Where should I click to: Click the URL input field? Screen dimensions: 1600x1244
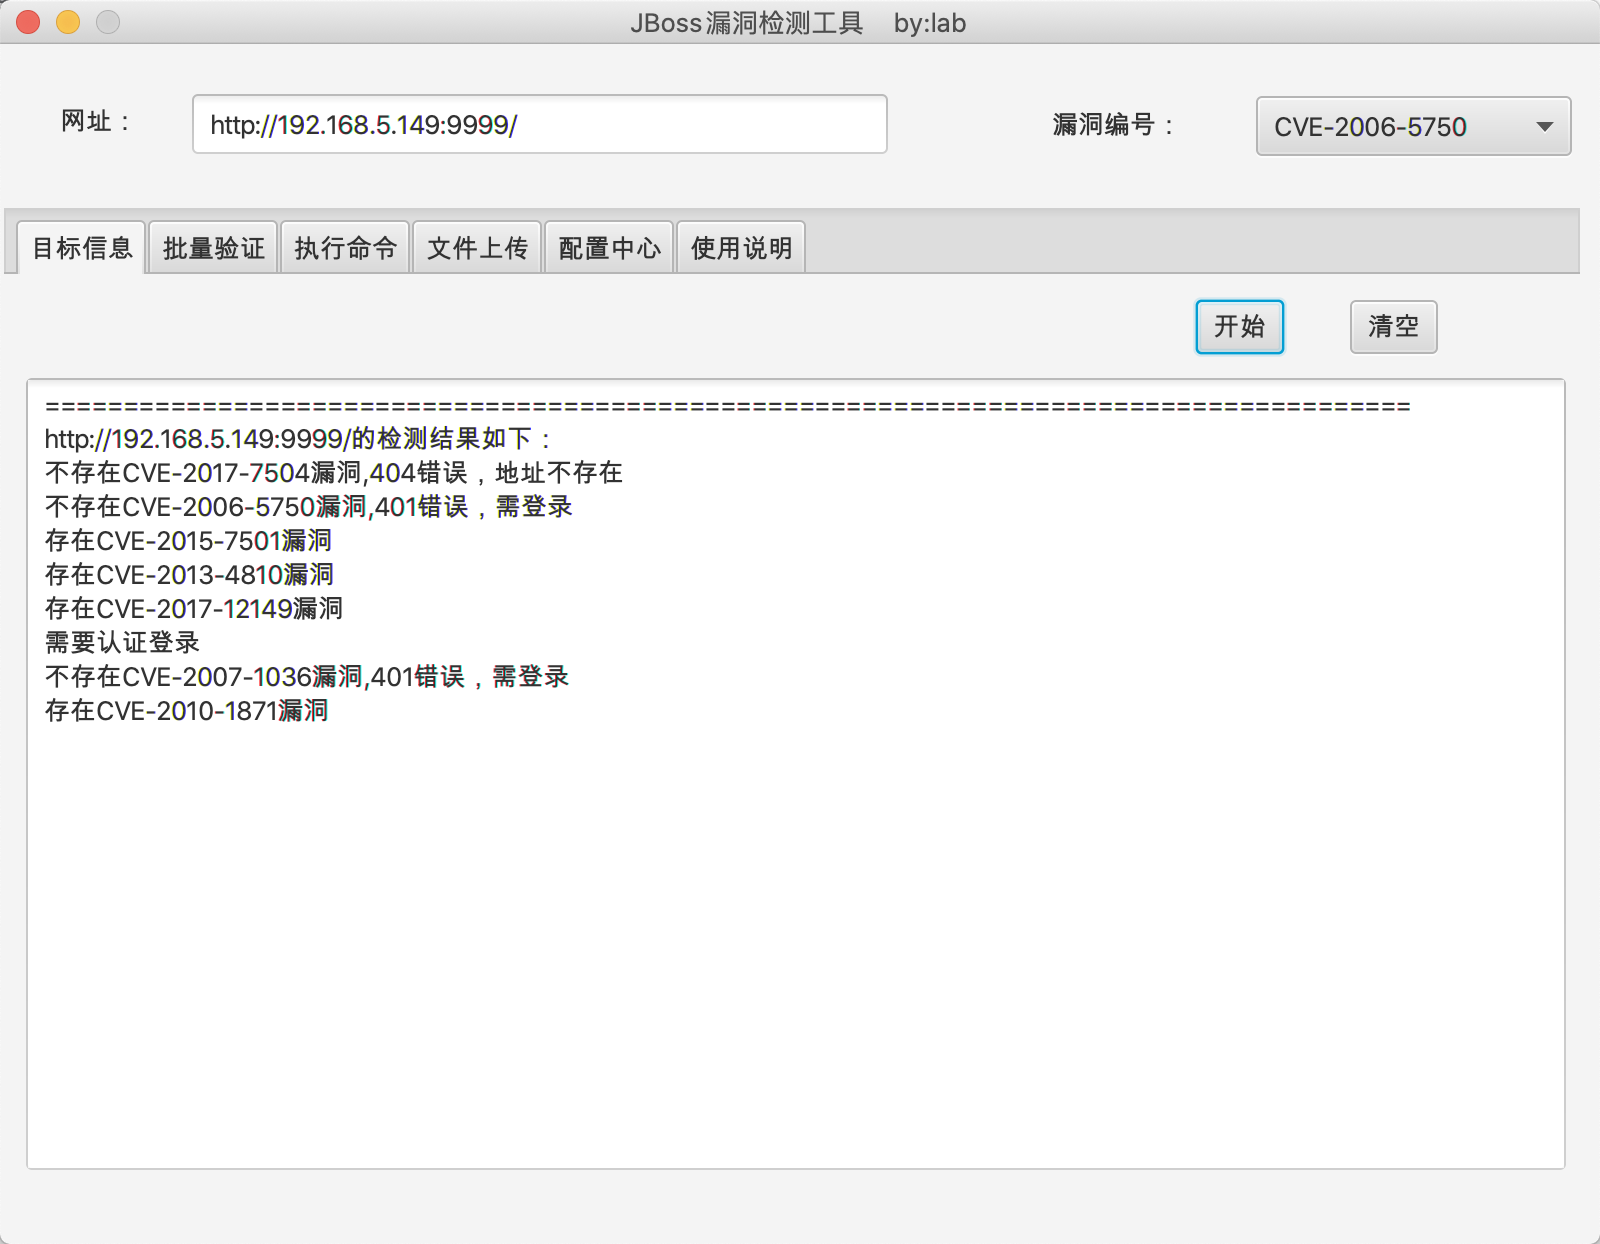coord(540,124)
